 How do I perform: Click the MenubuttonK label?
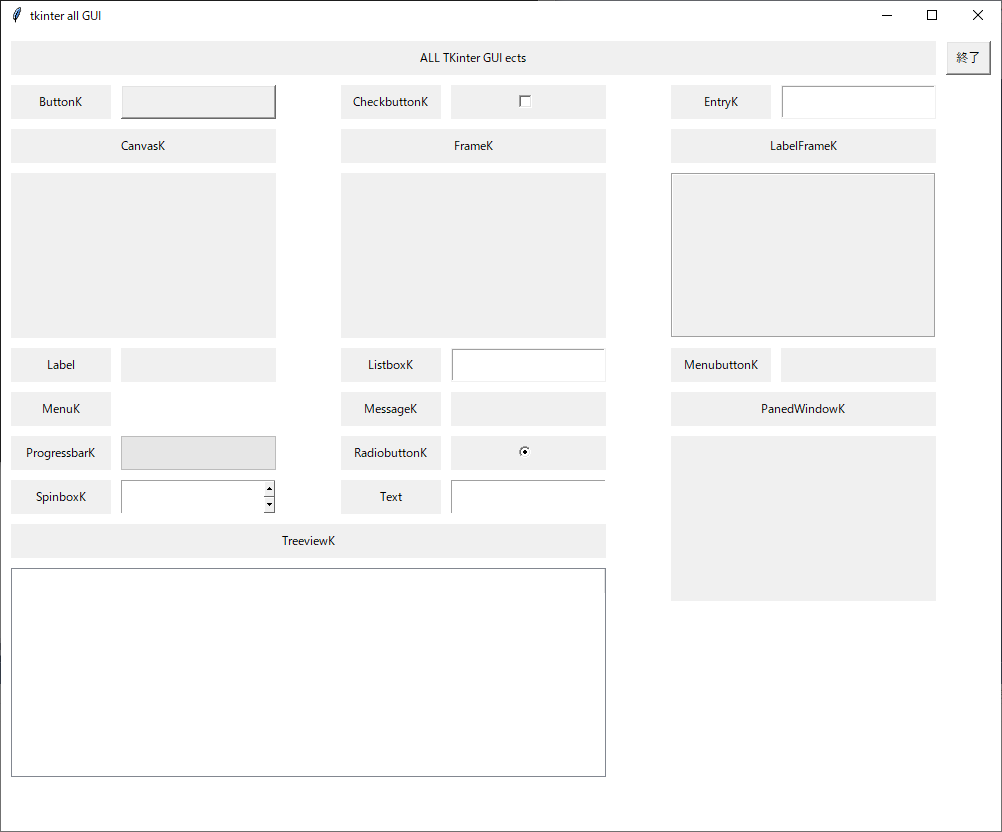721,365
